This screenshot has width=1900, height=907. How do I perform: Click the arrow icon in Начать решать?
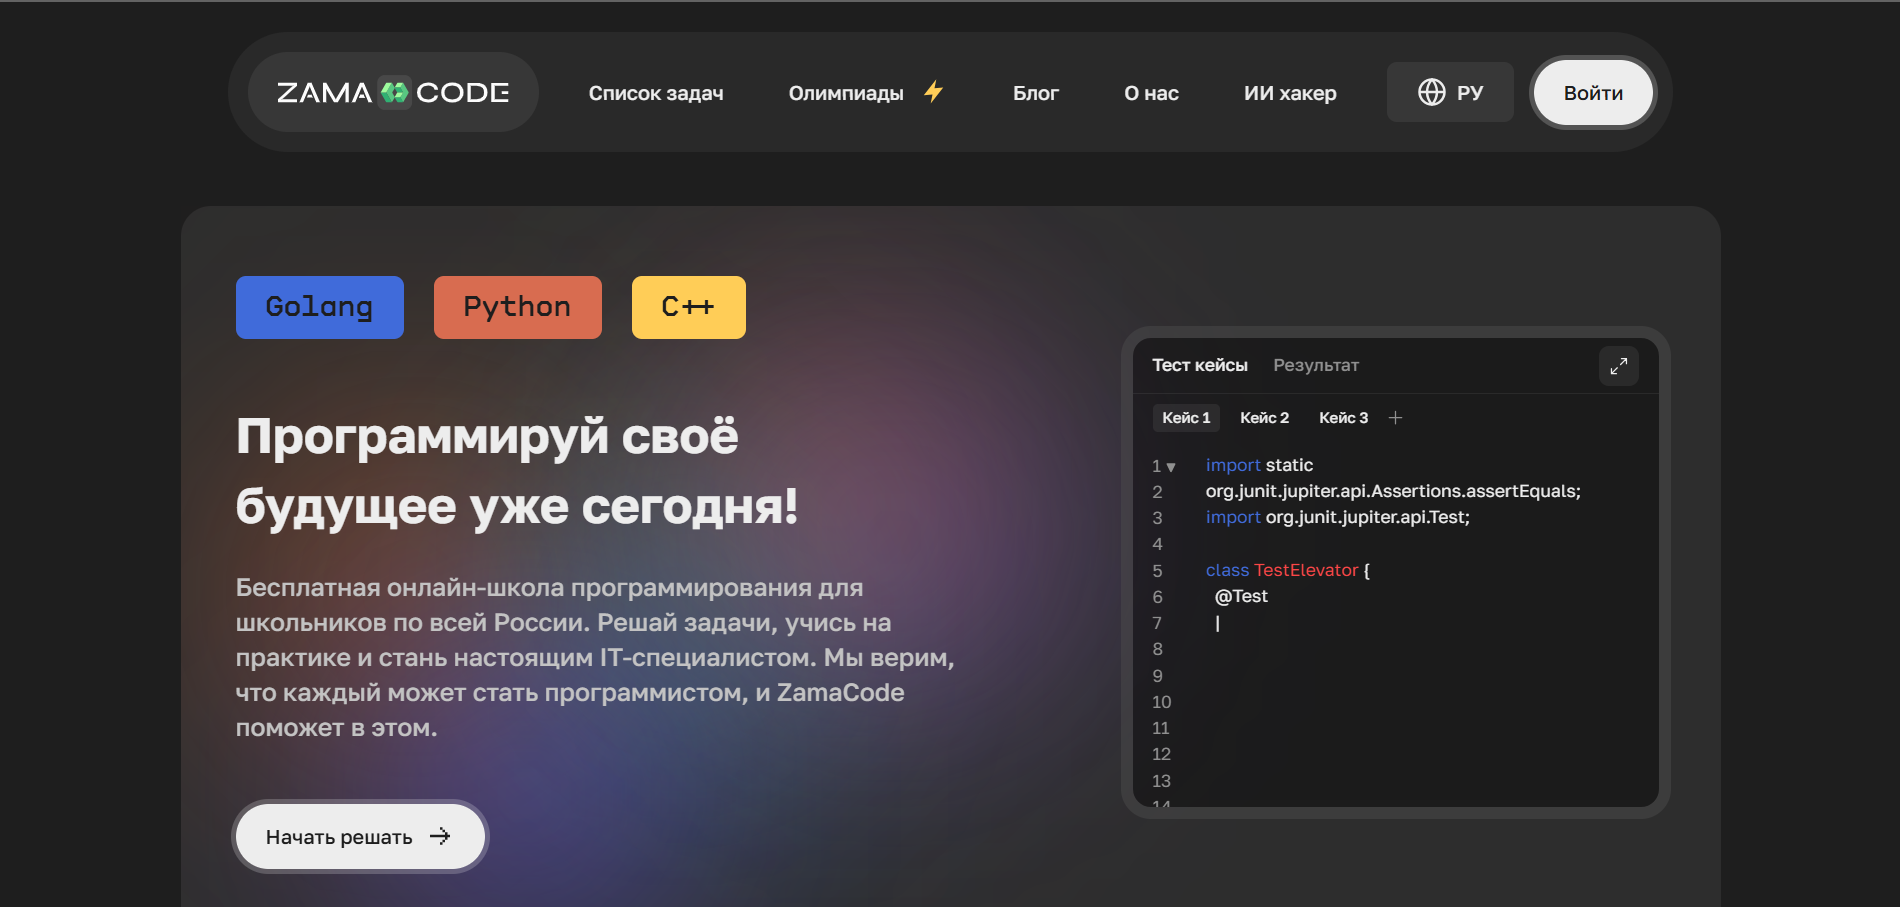coord(440,836)
